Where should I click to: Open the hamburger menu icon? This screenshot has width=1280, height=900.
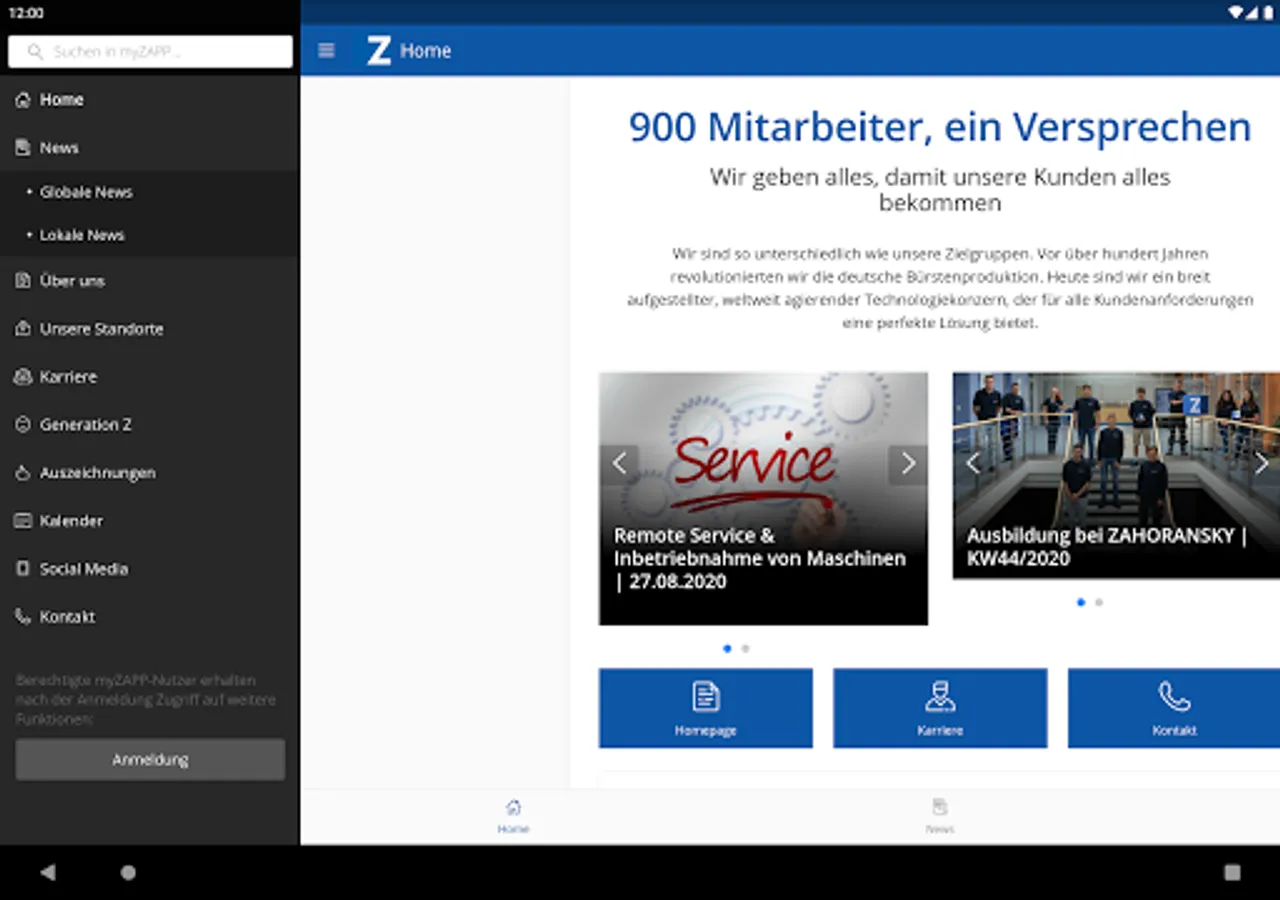(x=326, y=50)
